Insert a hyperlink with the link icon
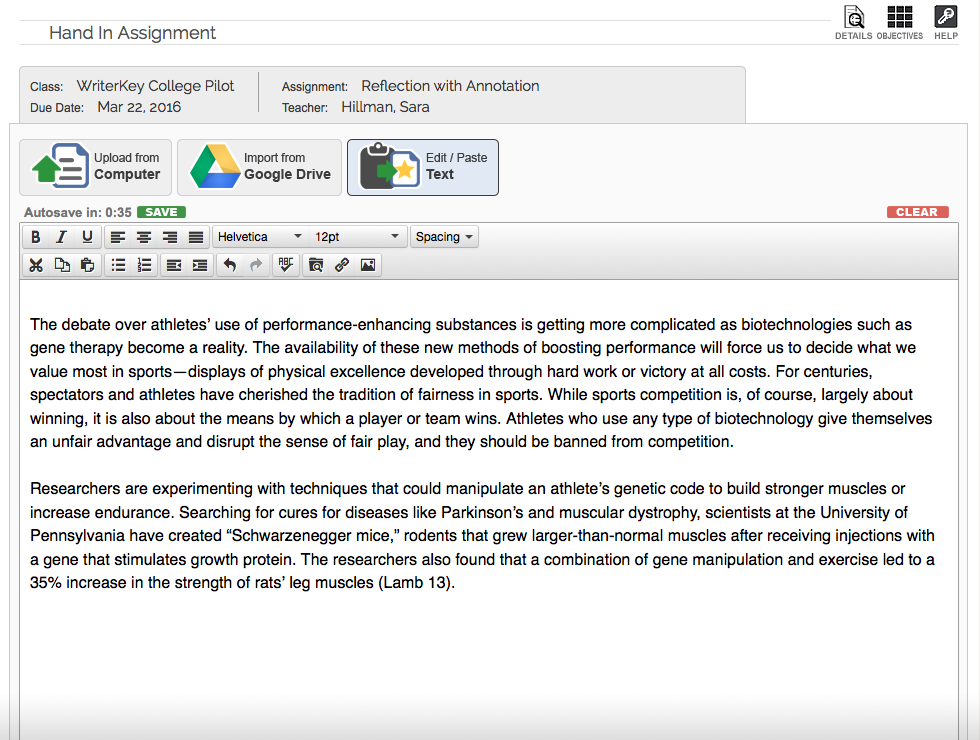This screenshot has width=980, height=740. [x=342, y=265]
